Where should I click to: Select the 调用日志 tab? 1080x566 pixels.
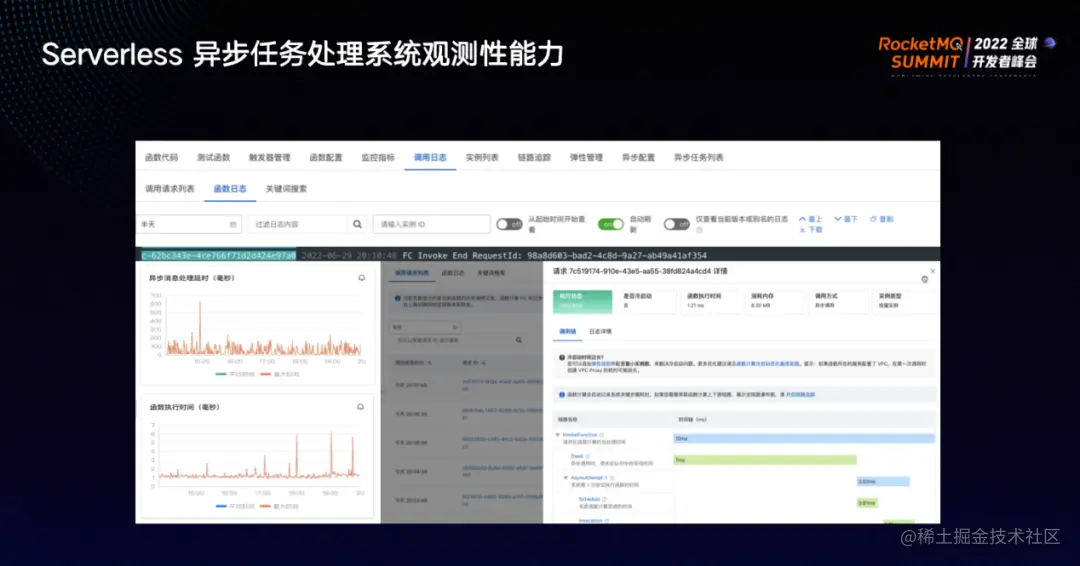[x=430, y=158]
